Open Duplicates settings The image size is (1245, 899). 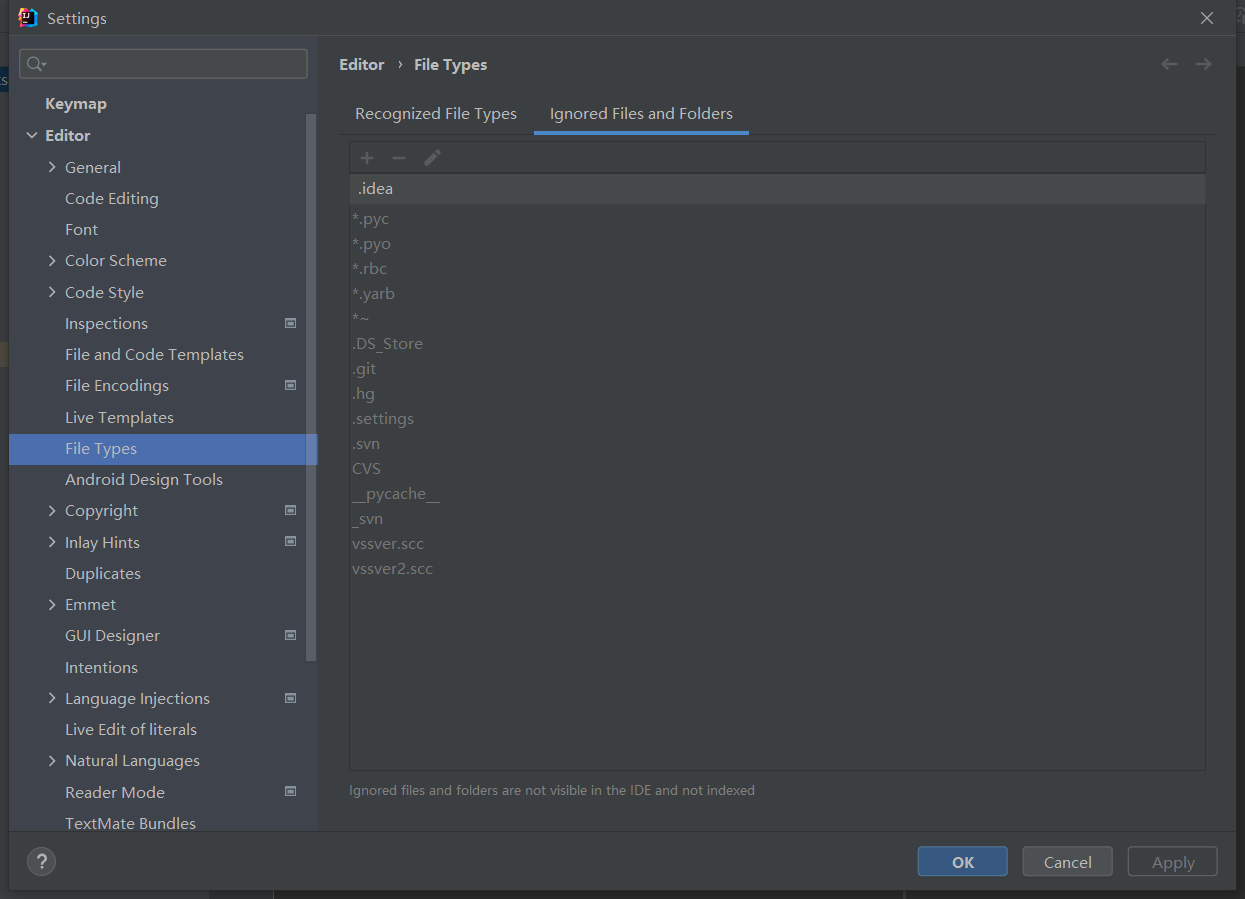[x=103, y=573]
